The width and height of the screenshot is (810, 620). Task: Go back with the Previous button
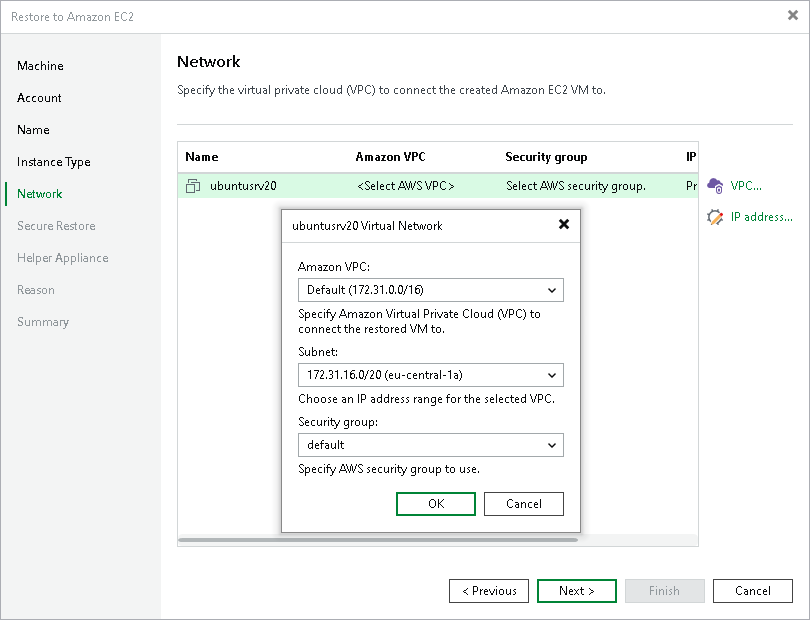tap(489, 591)
